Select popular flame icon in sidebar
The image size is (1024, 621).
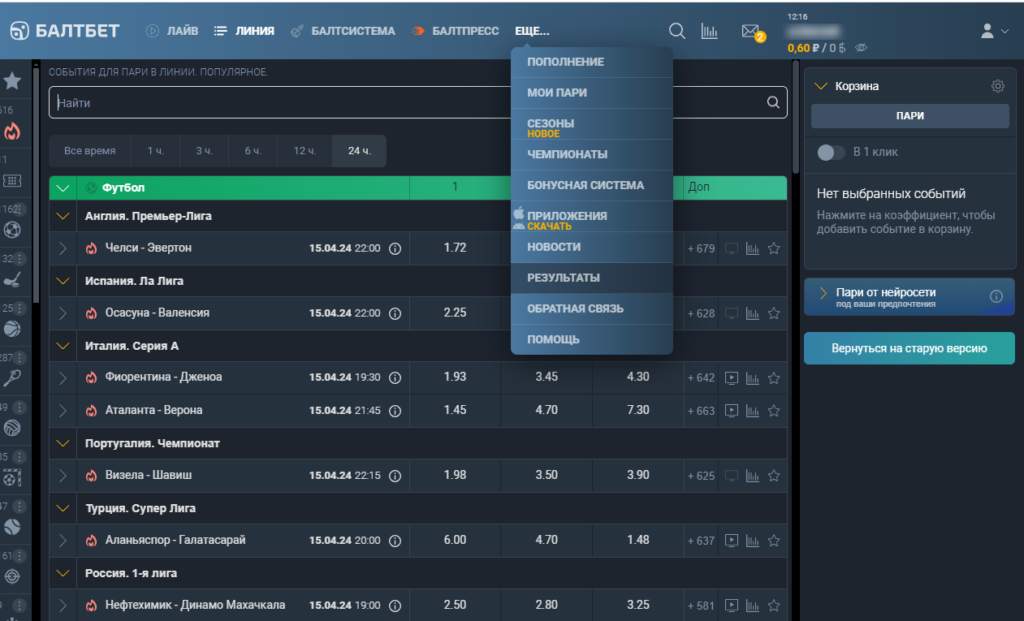(x=12, y=131)
